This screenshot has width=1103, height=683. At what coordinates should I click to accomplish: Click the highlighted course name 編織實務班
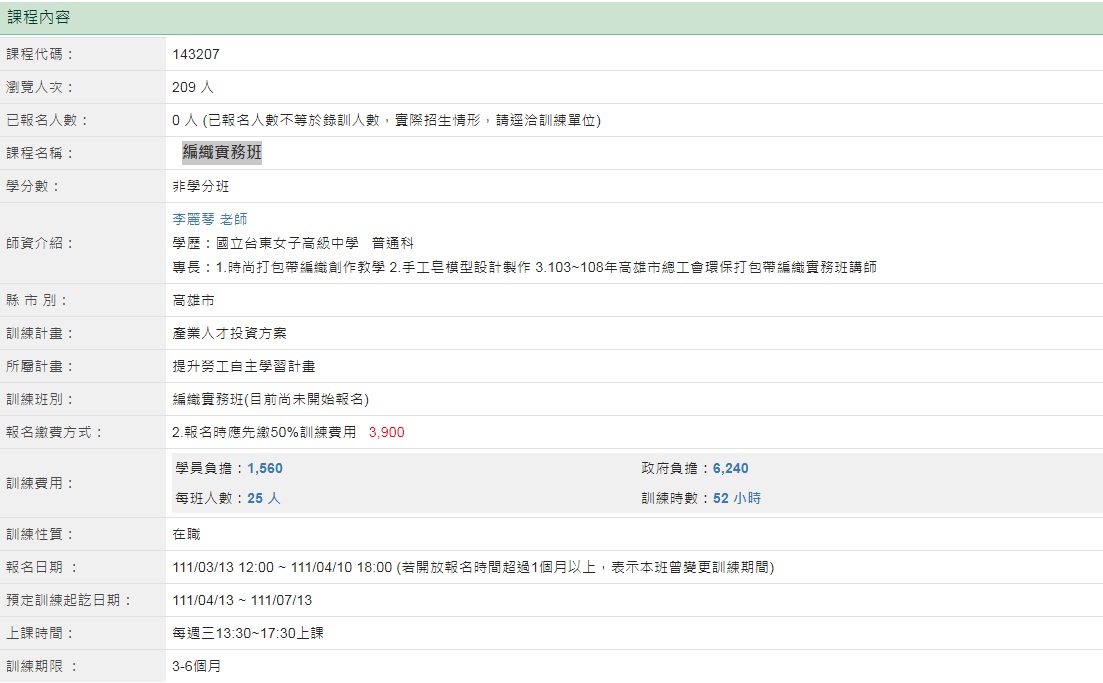pyautogui.click(x=221, y=153)
